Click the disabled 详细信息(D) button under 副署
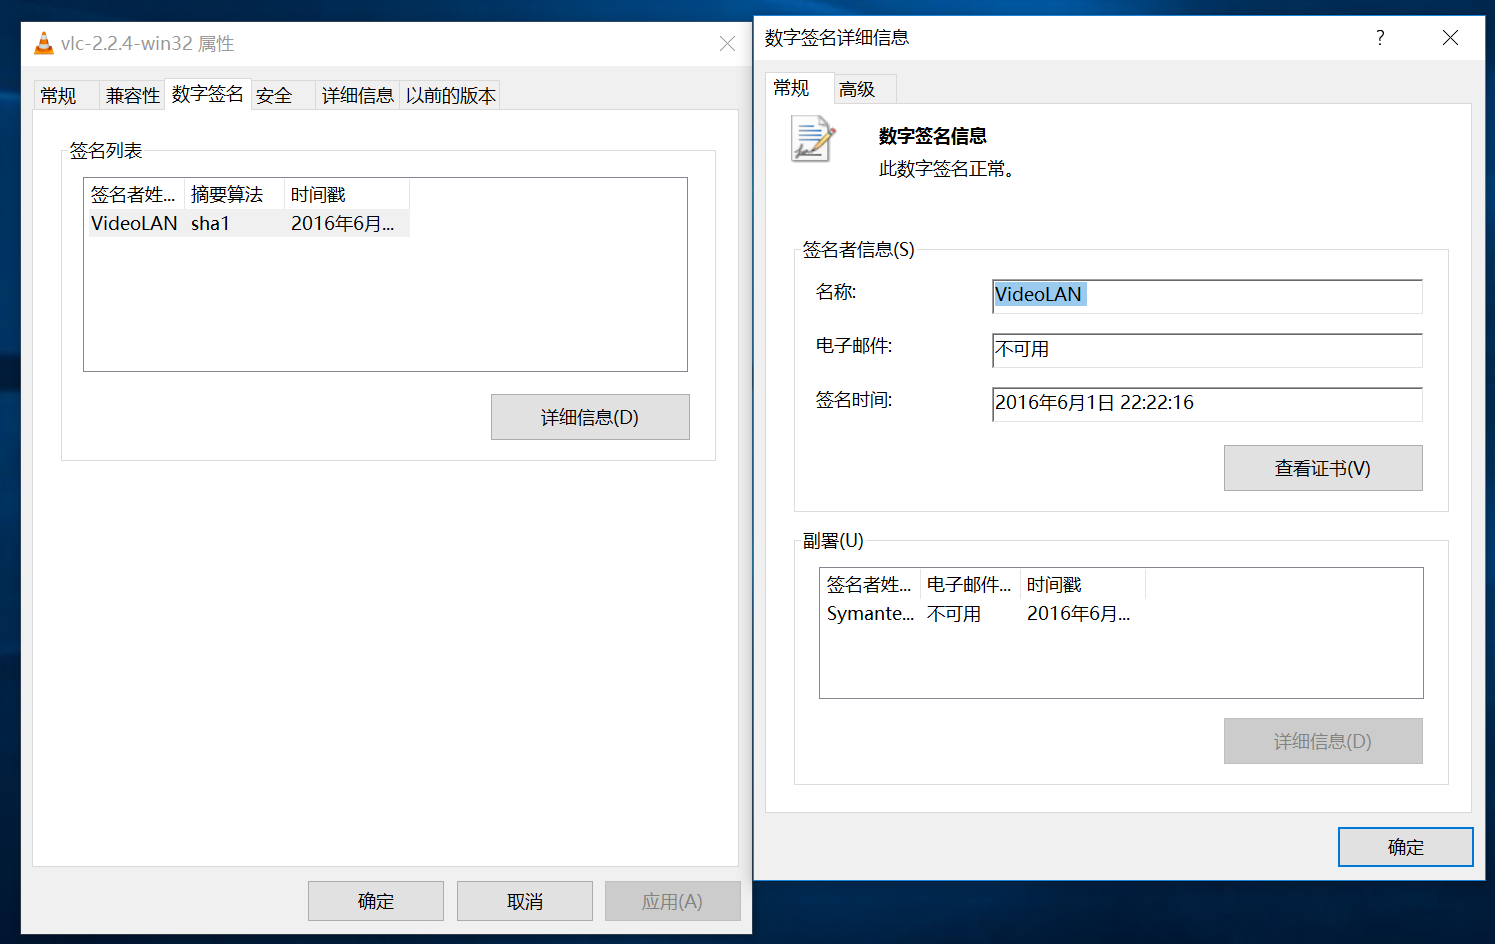 [x=1323, y=741]
